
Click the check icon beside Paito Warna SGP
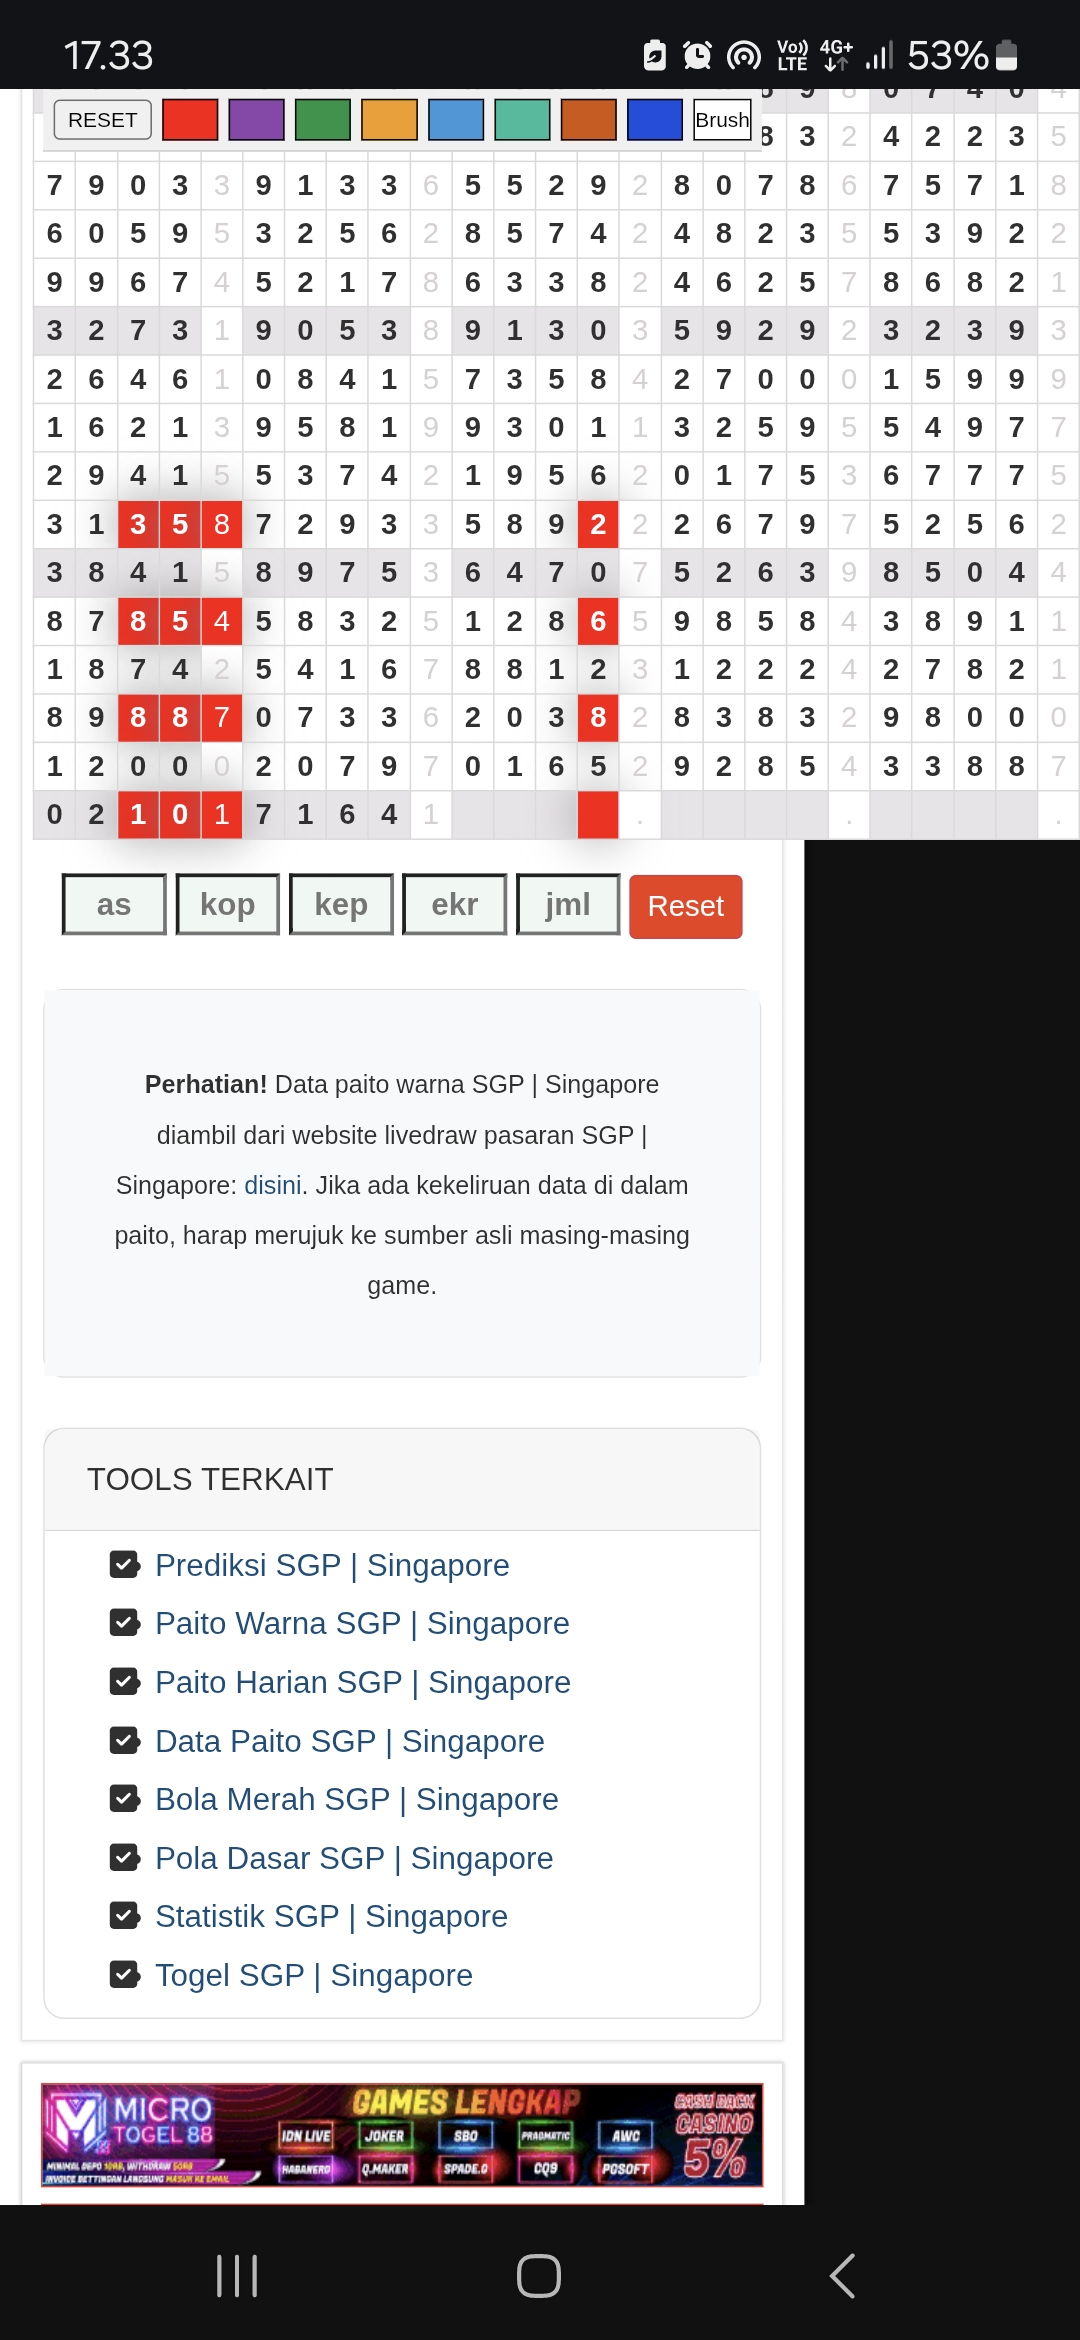click(x=125, y=1622)
